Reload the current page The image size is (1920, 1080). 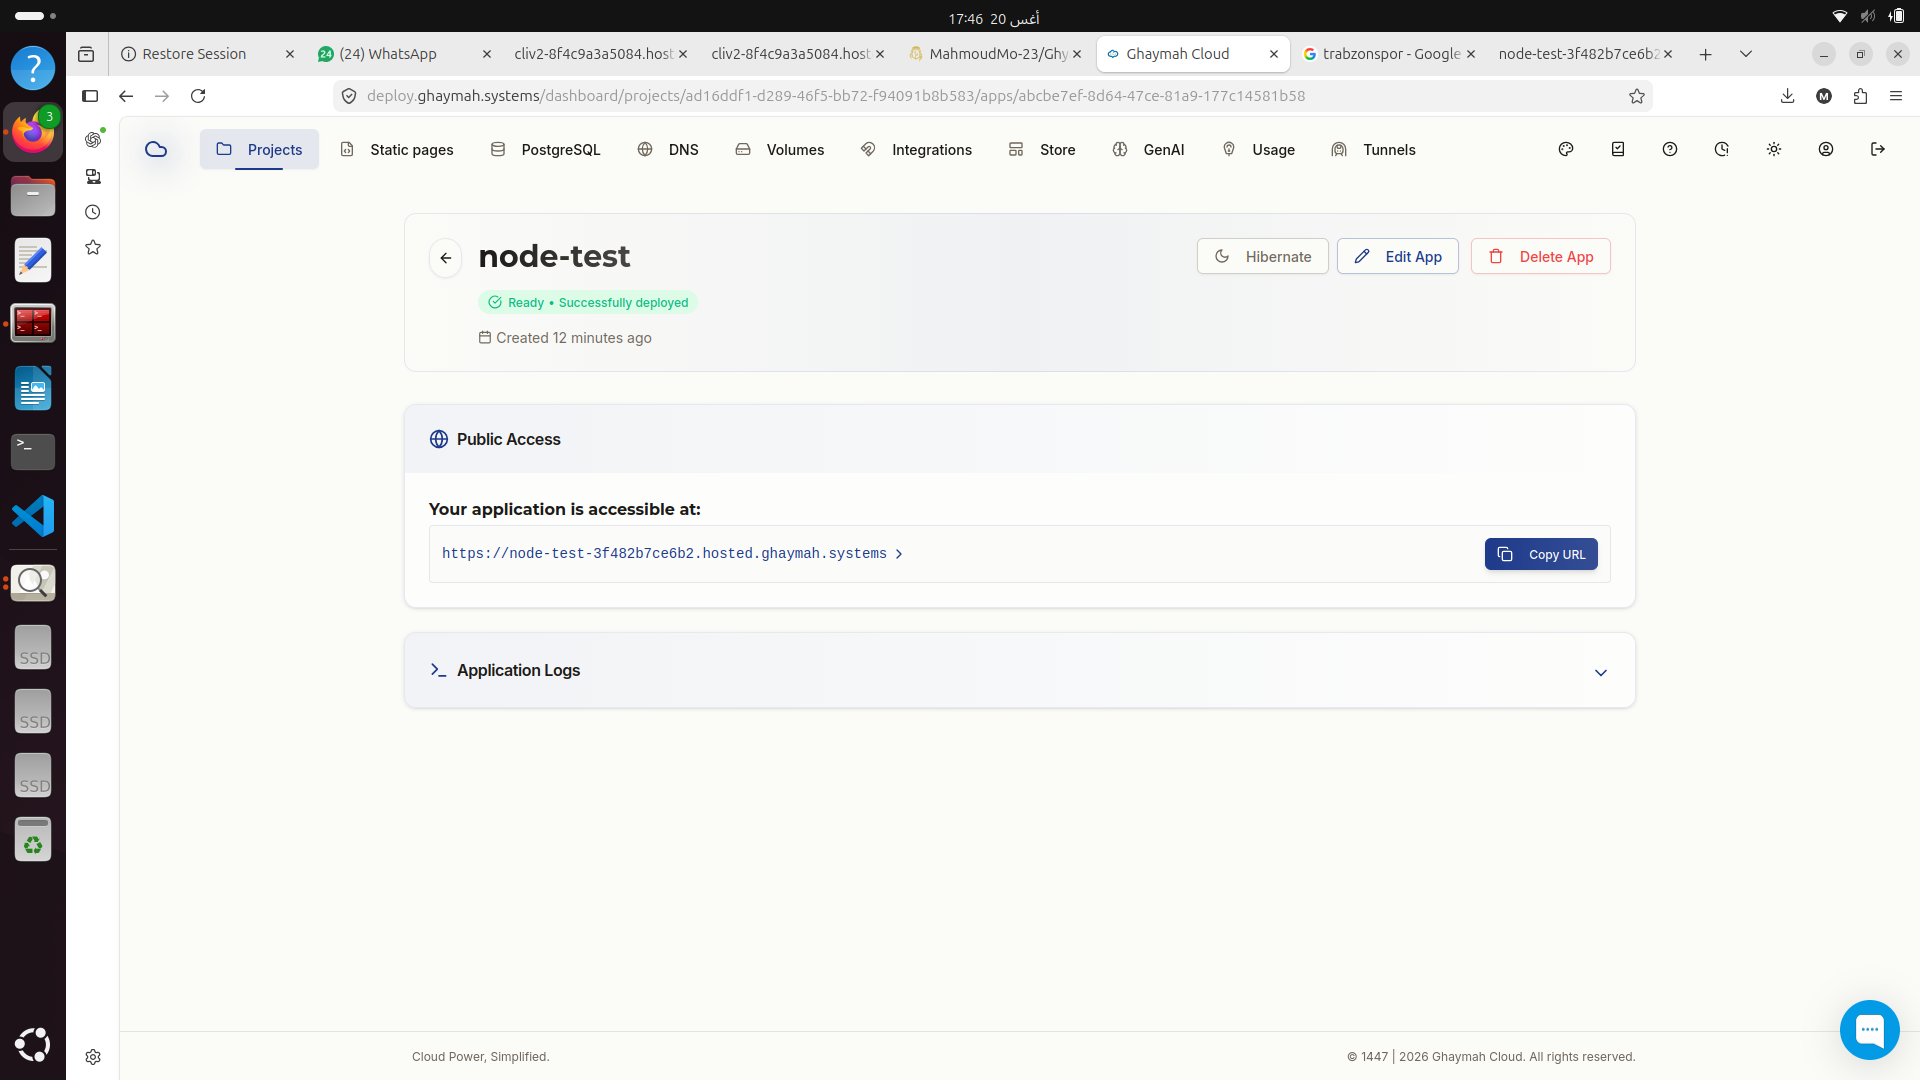click(x=198, y=96)
